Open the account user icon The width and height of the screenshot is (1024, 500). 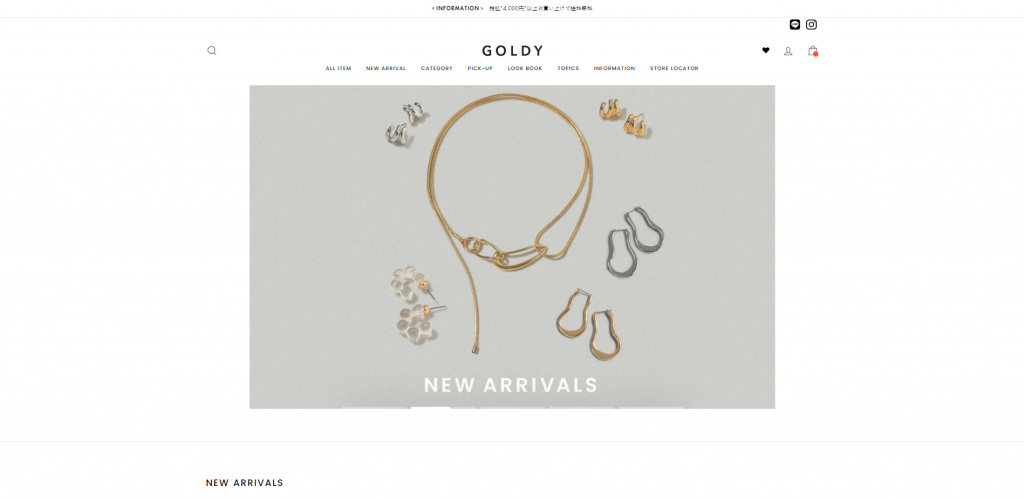coord(788,51)
